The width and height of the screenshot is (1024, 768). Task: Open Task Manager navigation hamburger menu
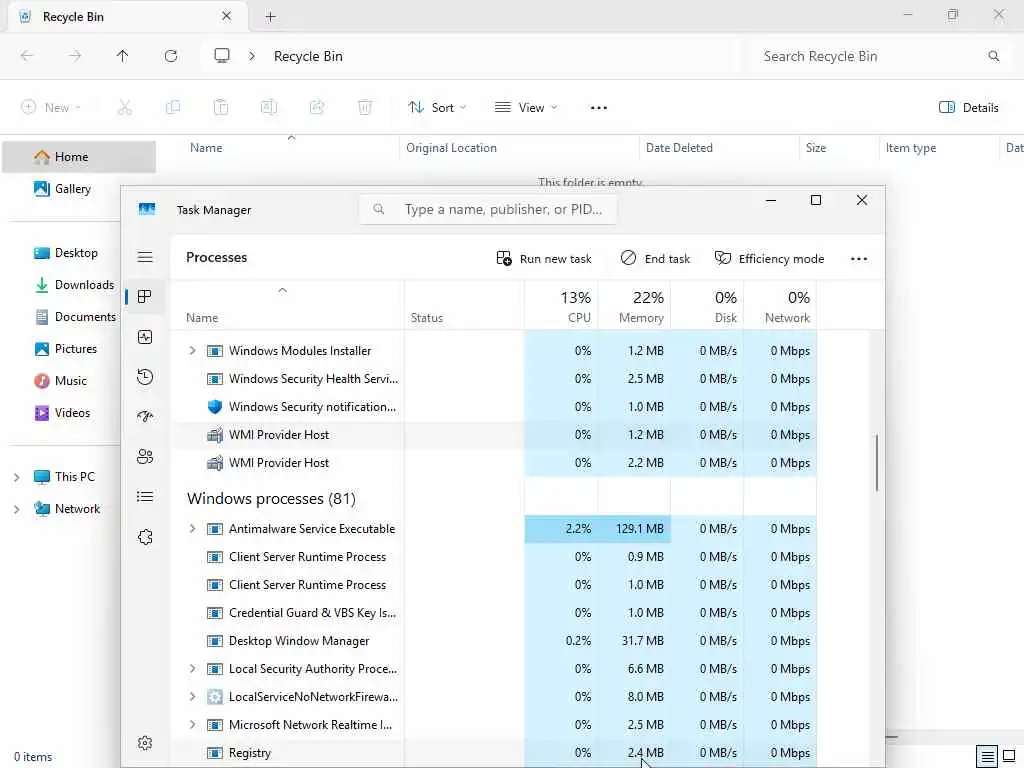[x=145, y=257]
